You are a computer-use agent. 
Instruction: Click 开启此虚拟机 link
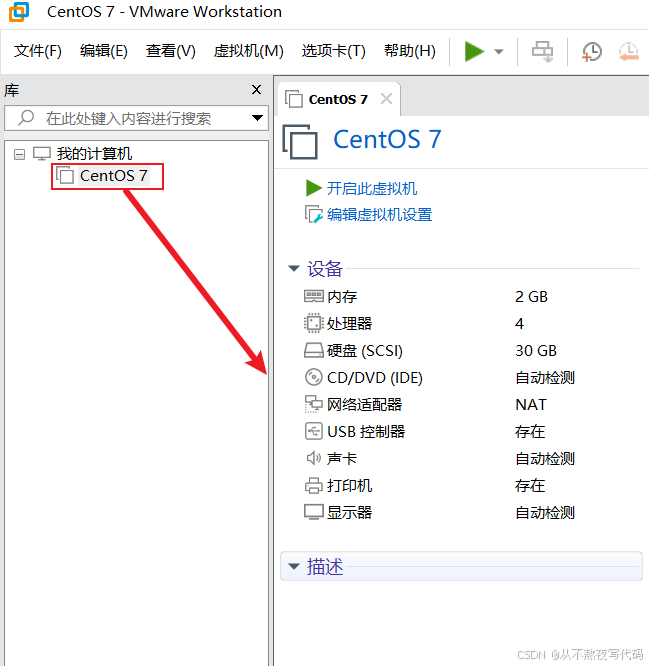(x=372, y=188)
